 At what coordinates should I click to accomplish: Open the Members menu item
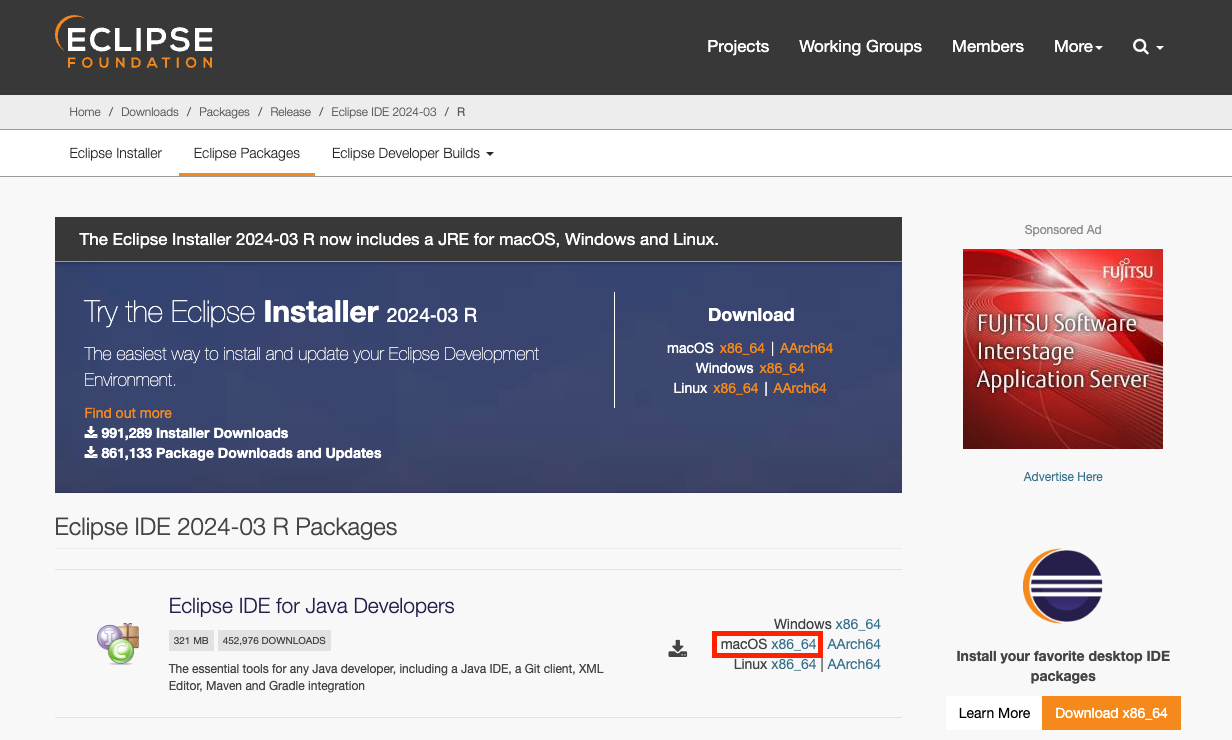coord(988,46)
